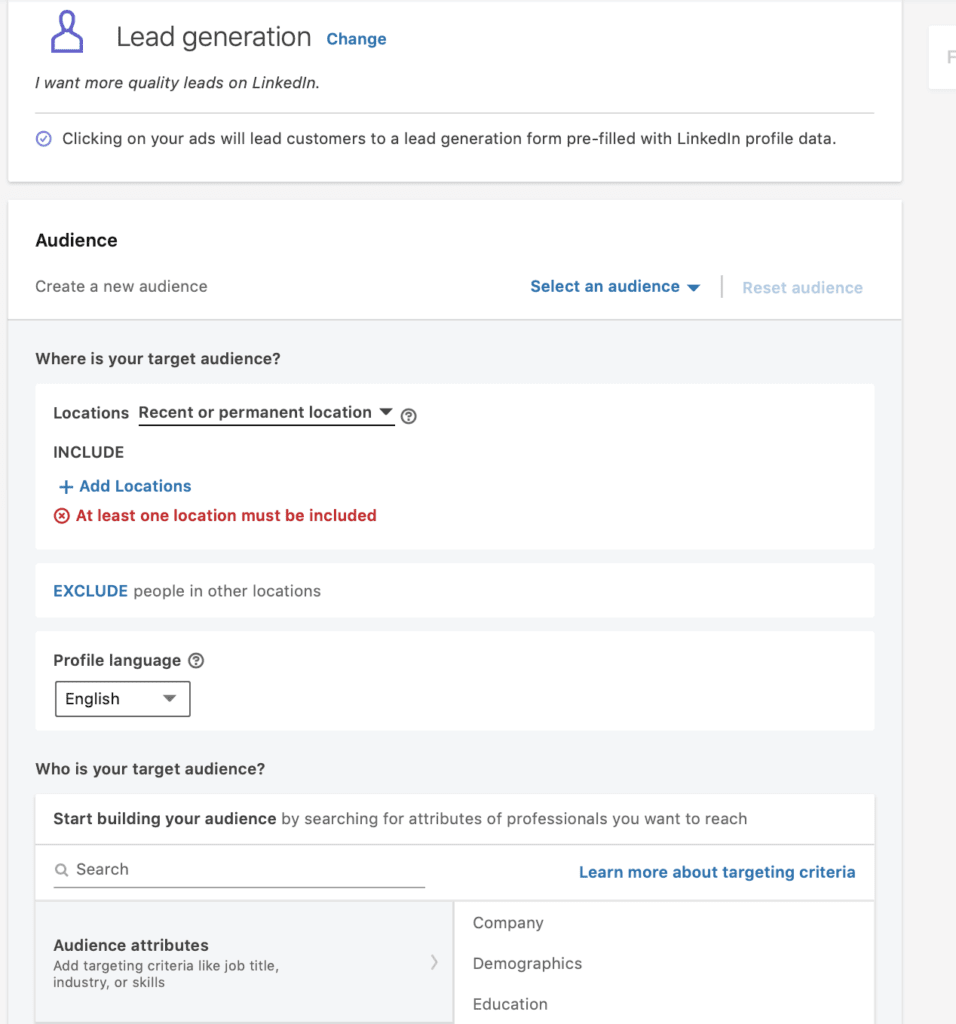The width and height of the screenshot is (956, 1024).
Task: Click the blue checkmark circle beside ads description
Action: [x=43, y=138]
